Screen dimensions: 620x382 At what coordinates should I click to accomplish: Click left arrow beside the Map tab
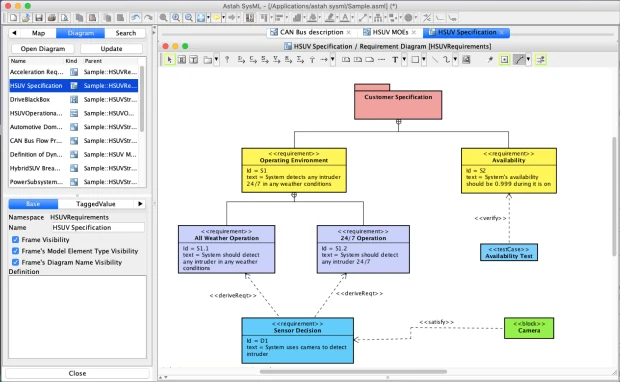[14, 33]
